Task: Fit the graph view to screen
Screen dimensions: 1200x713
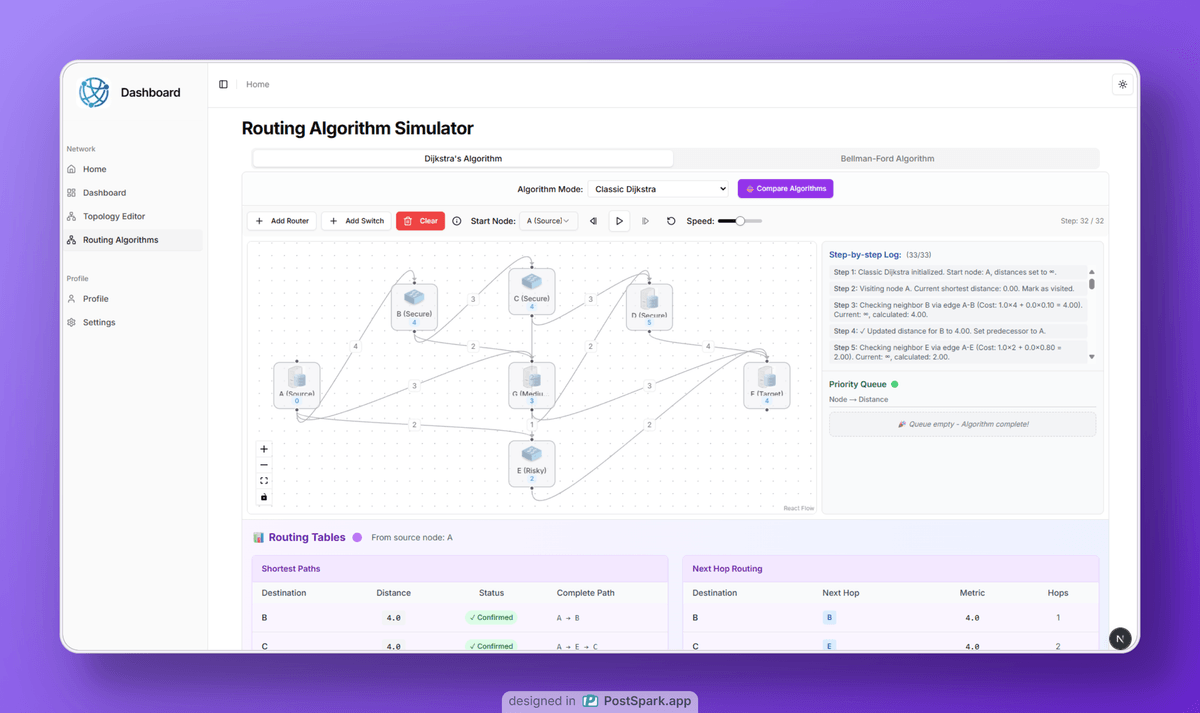Action: click(264, 481)
